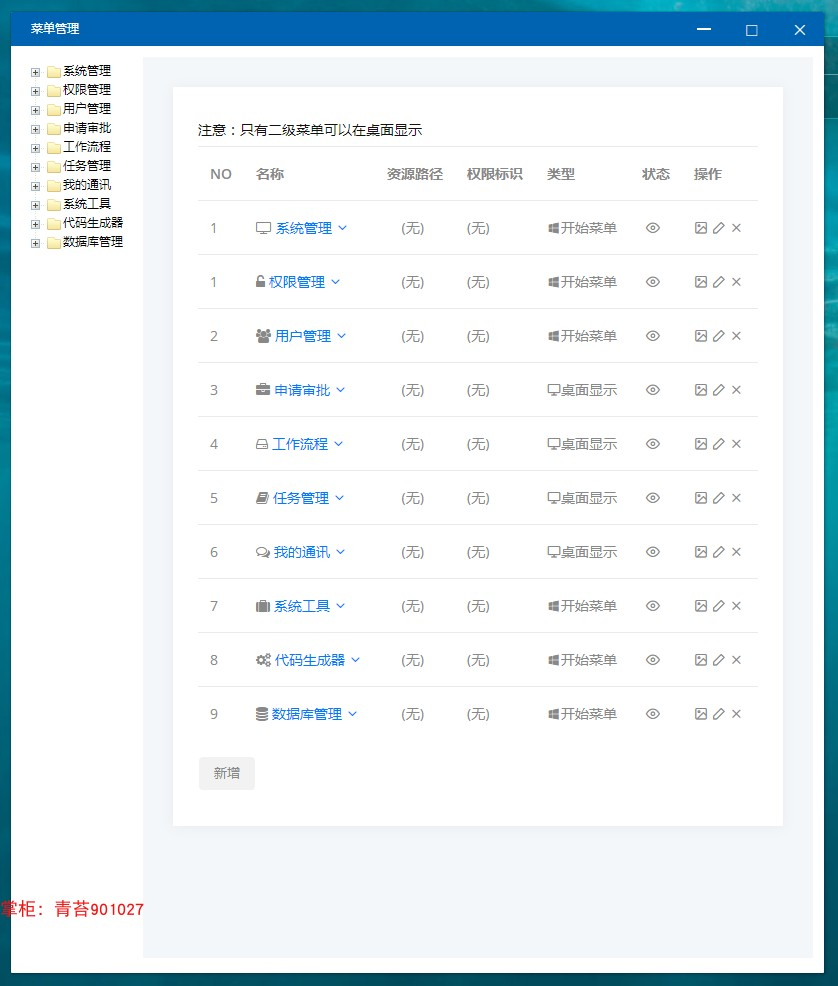838x986 pixels.
Task: Click the 新增 button
Action: 226,773
